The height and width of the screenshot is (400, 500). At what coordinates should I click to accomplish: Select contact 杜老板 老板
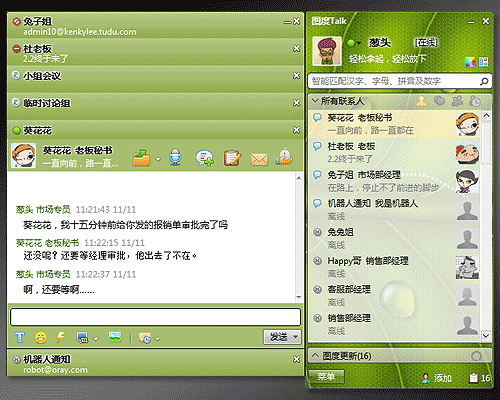(395, 153)
